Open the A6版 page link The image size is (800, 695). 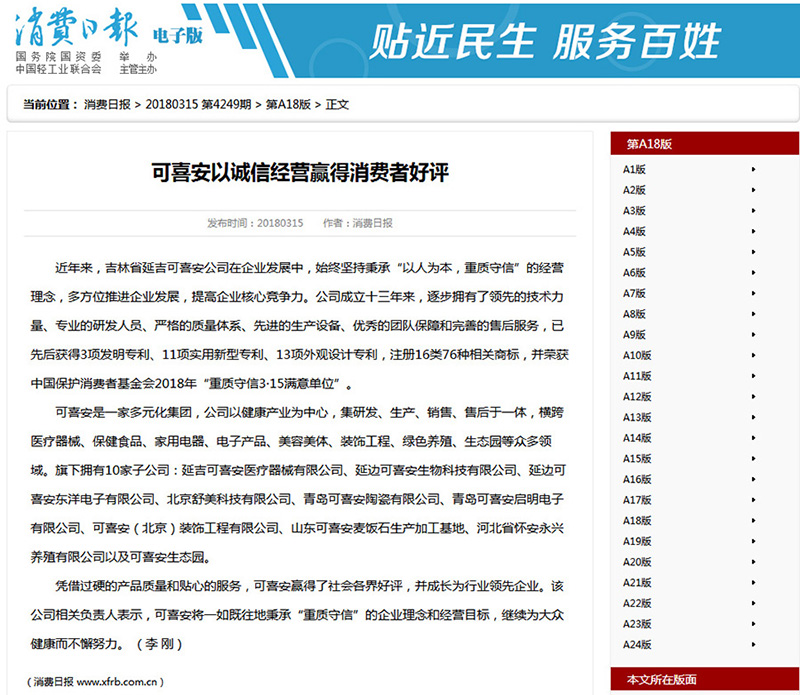click(x=634, y=273)
